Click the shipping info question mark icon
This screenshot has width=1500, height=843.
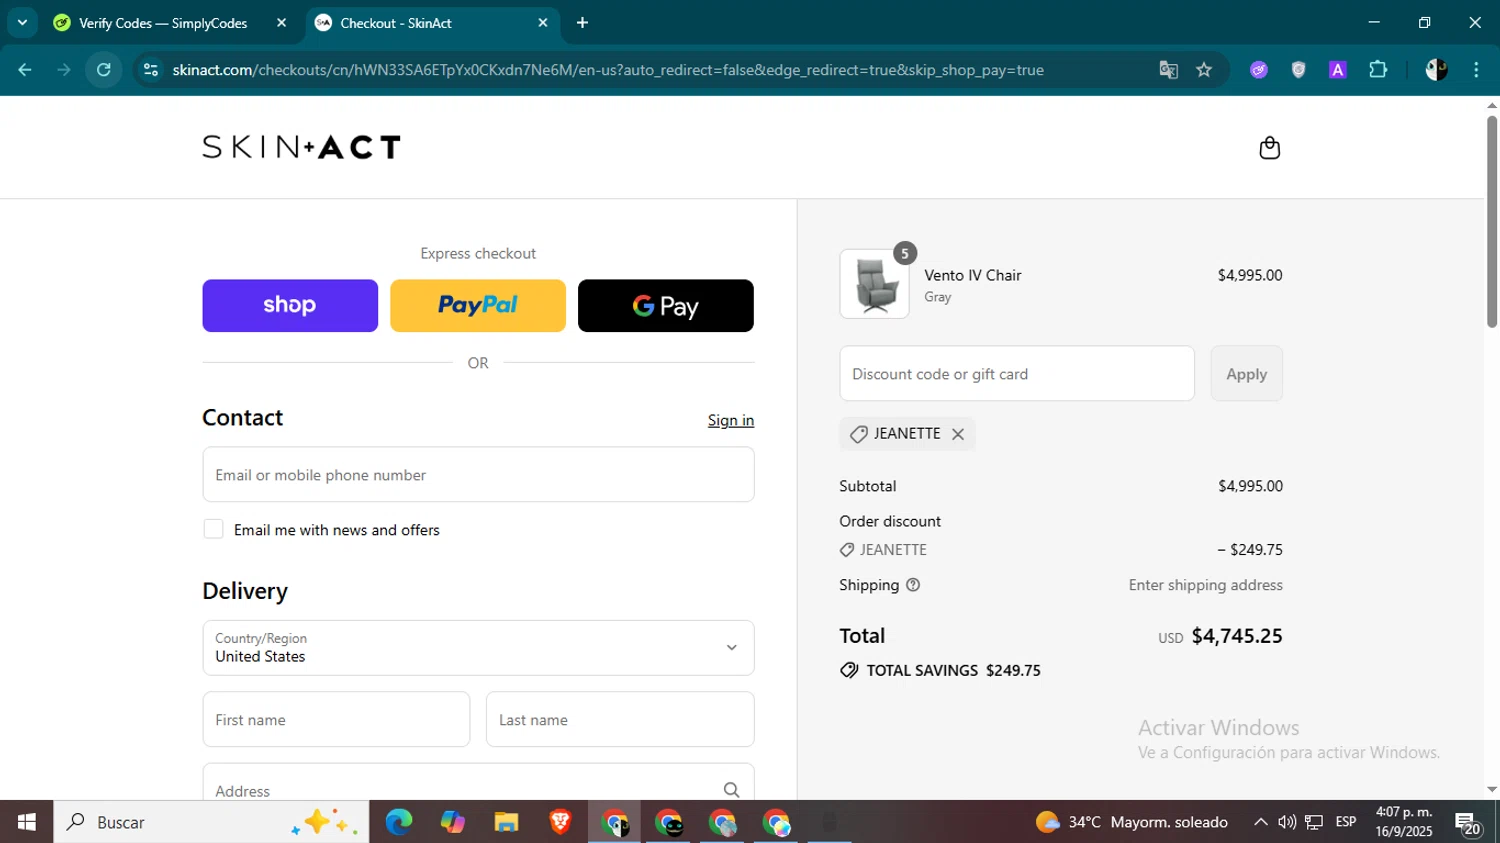[913, 585]
